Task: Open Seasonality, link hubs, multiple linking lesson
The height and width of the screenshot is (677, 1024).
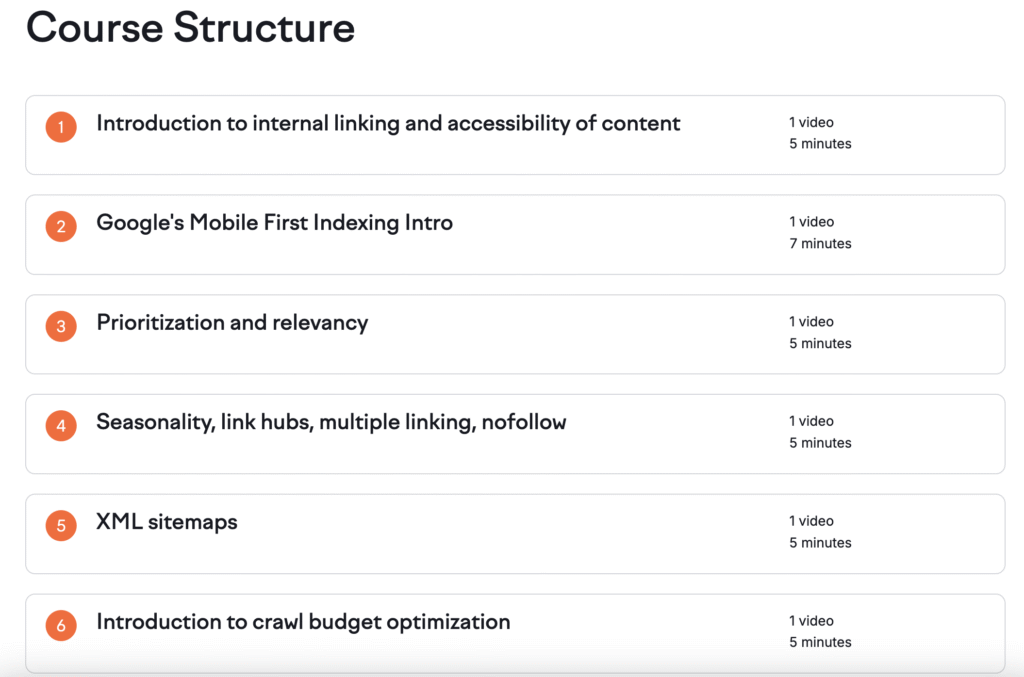Action: coord(331,422)
